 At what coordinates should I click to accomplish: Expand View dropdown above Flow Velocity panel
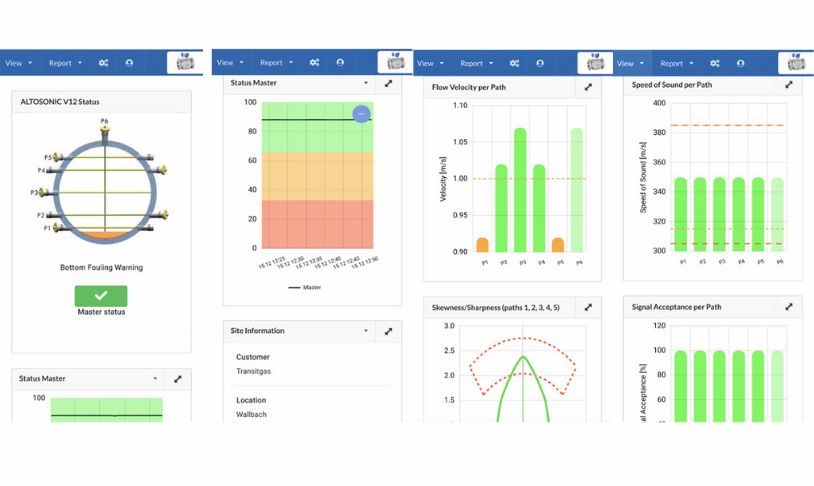[430, 63]
